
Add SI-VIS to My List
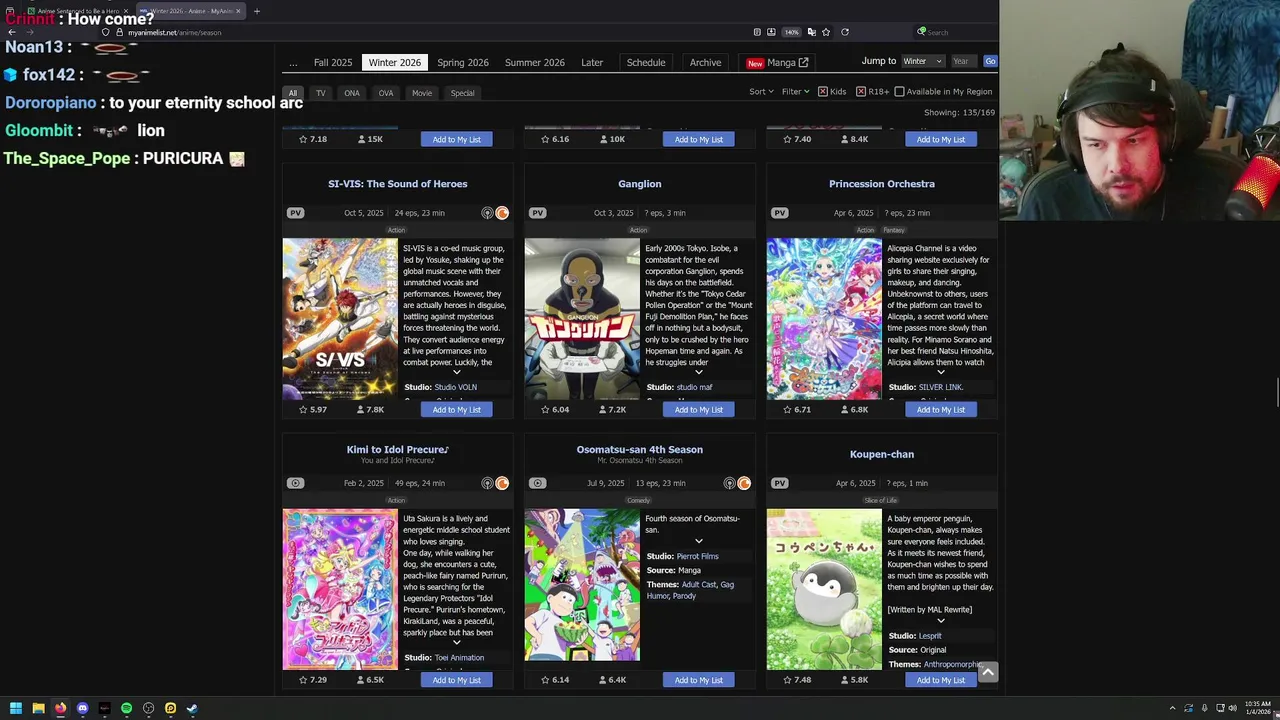(x=457, y=410)
